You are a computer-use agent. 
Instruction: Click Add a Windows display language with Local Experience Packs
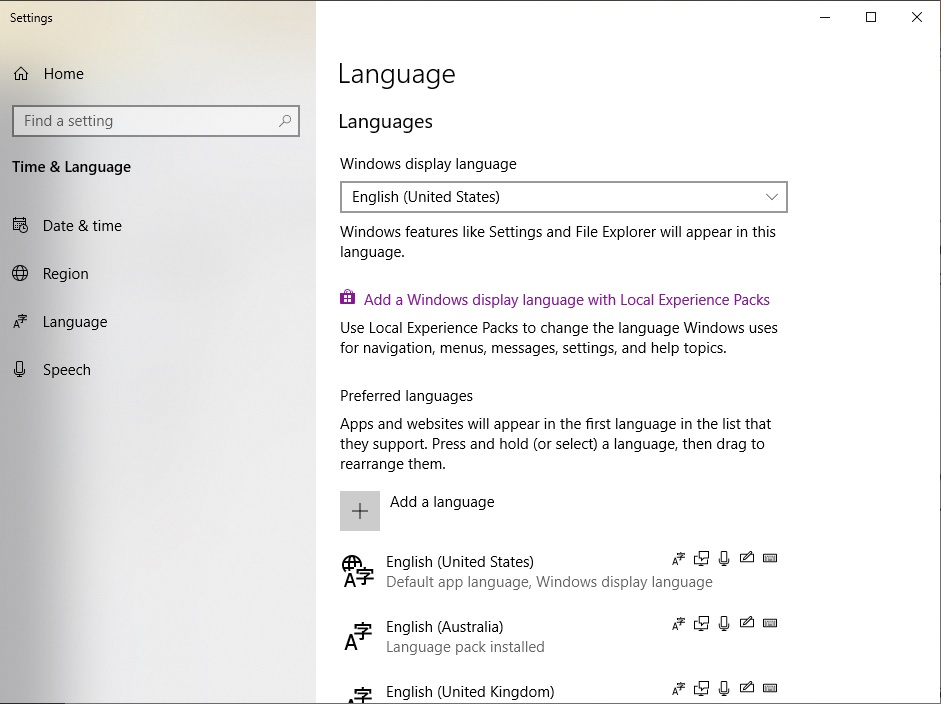click(567, 299)
